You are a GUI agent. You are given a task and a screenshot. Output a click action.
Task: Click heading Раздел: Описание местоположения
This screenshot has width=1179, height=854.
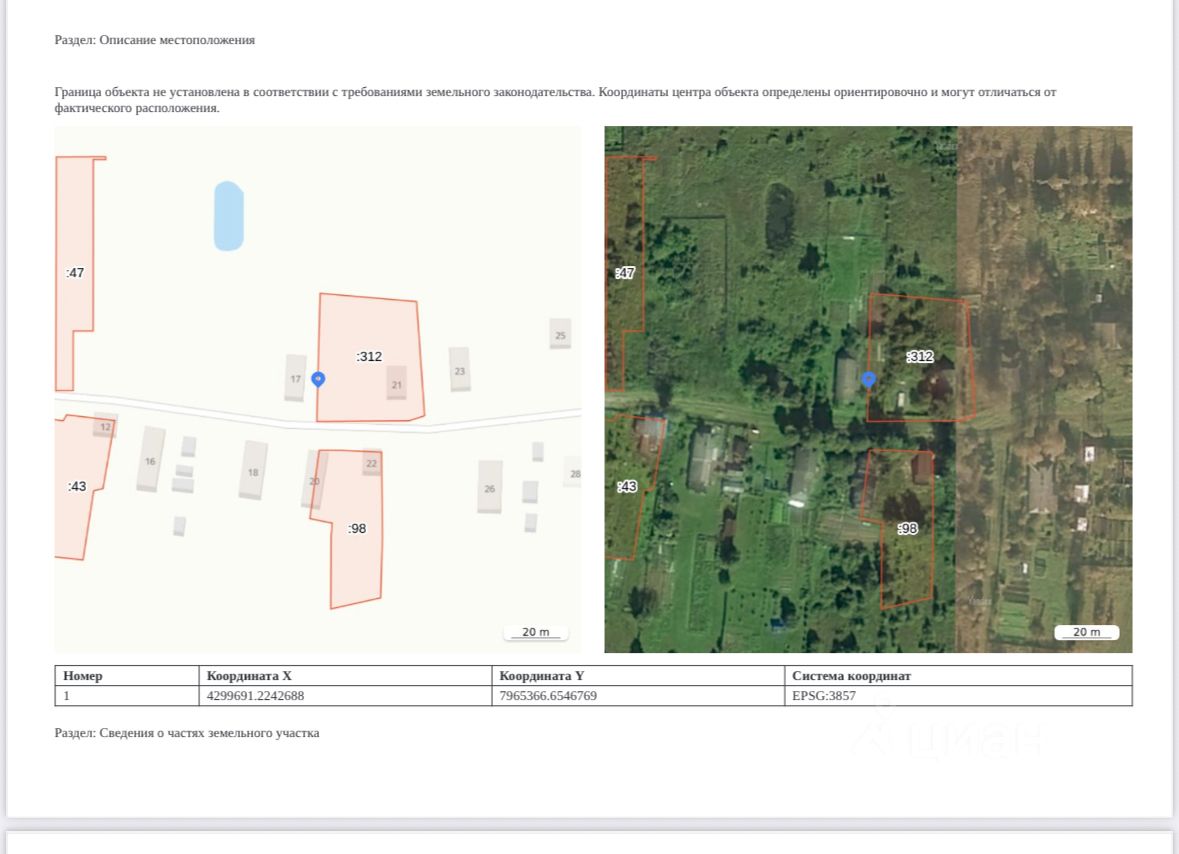(154, 40)
